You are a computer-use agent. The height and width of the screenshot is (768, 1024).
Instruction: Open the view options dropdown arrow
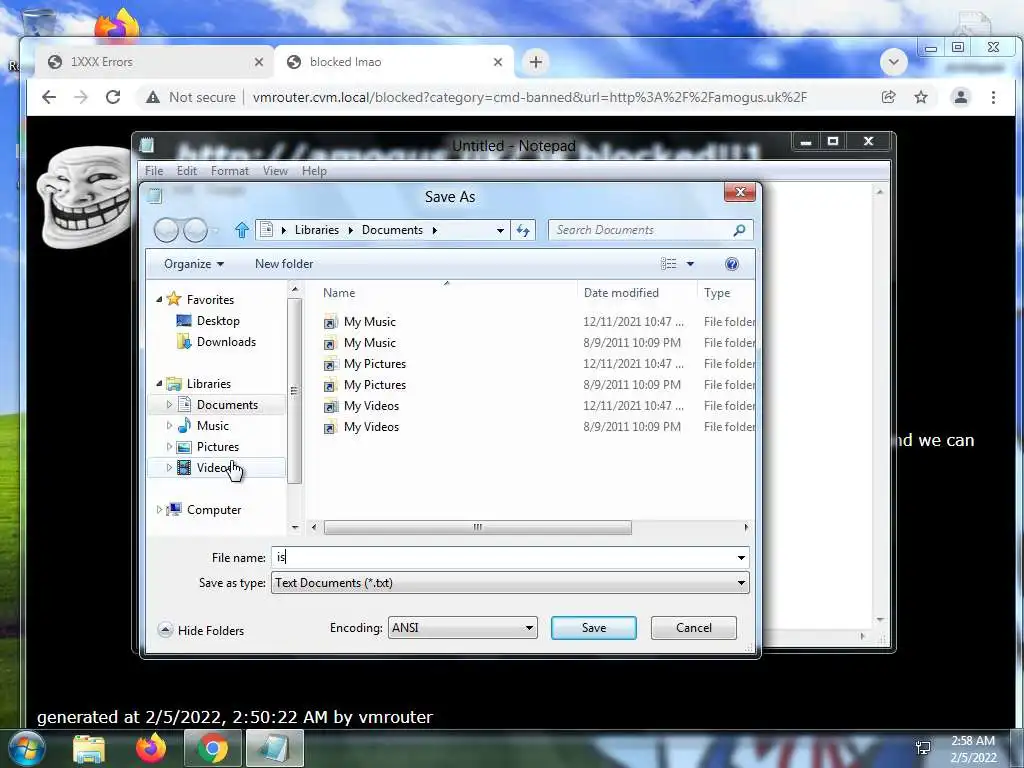[x=690, y=264]
